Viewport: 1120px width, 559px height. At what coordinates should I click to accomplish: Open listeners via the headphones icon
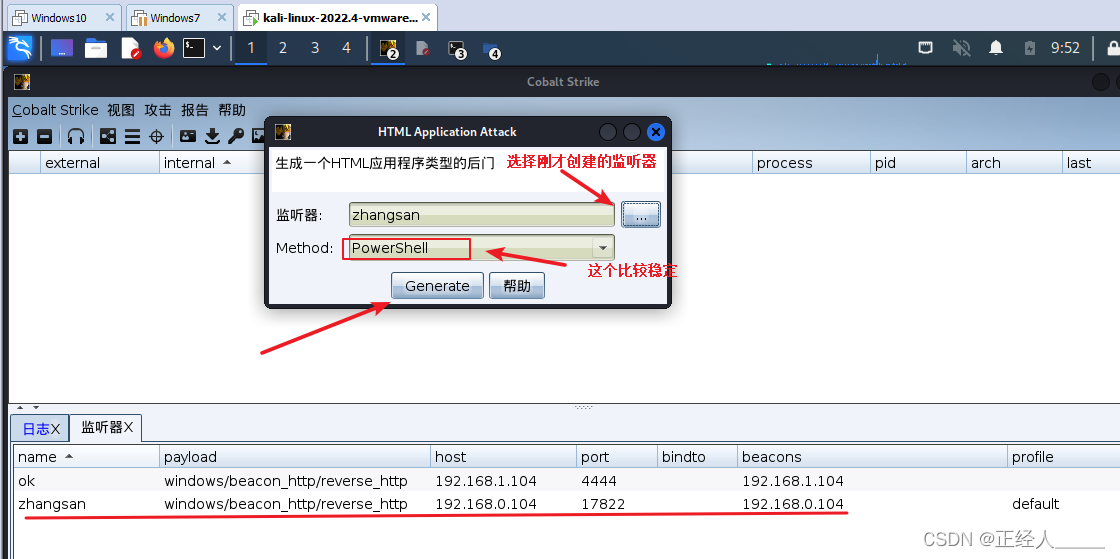(76, 136)
